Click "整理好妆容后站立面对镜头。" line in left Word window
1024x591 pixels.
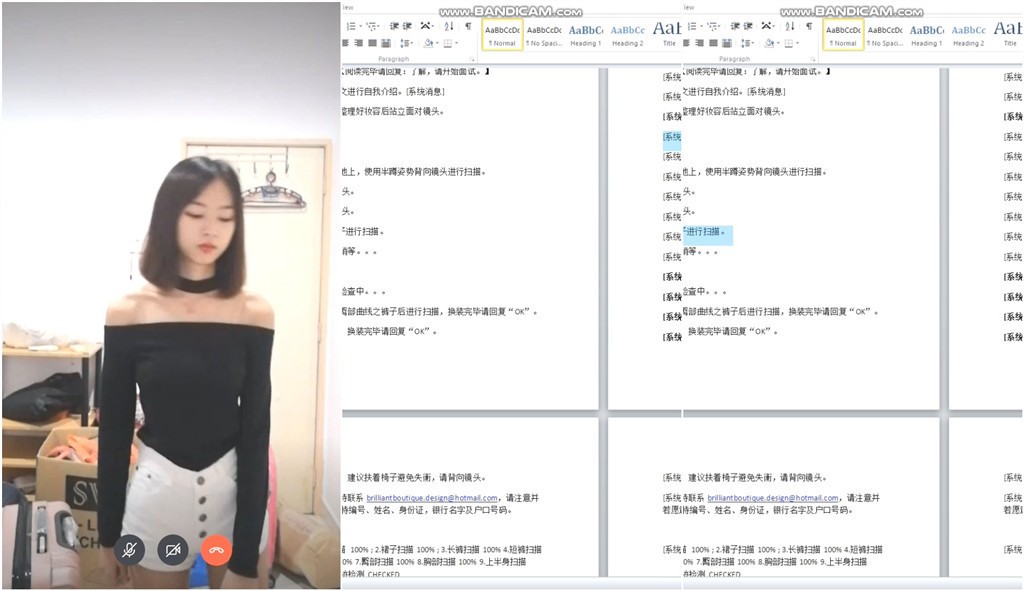[x=392, y=112]
